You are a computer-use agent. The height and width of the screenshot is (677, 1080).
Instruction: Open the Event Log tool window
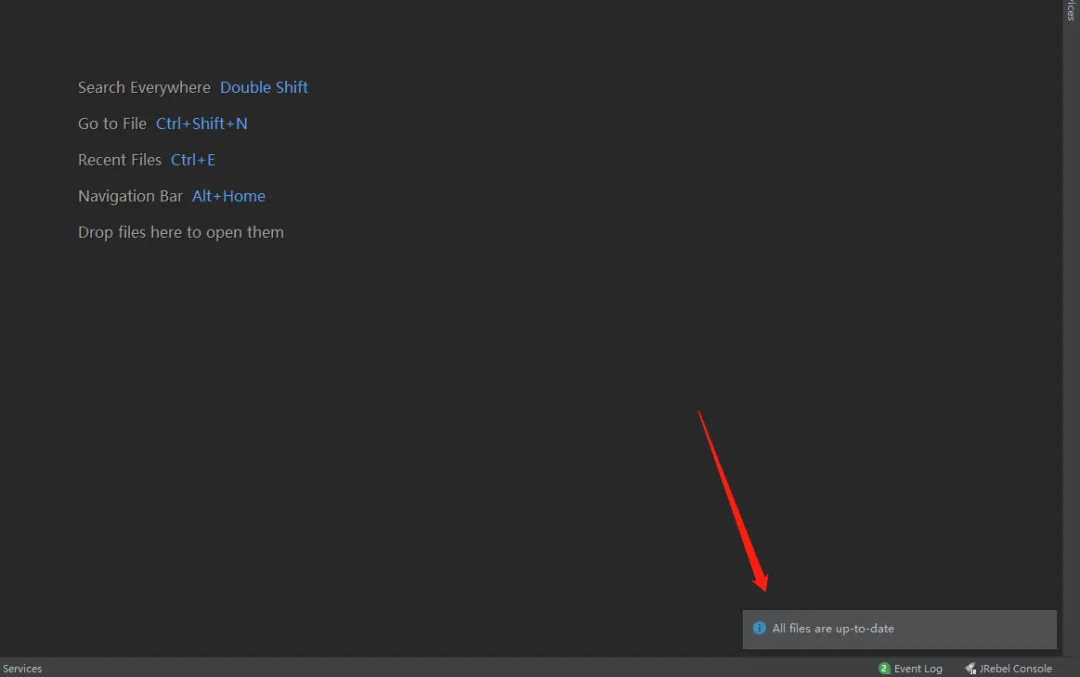[x=910, y=668]
